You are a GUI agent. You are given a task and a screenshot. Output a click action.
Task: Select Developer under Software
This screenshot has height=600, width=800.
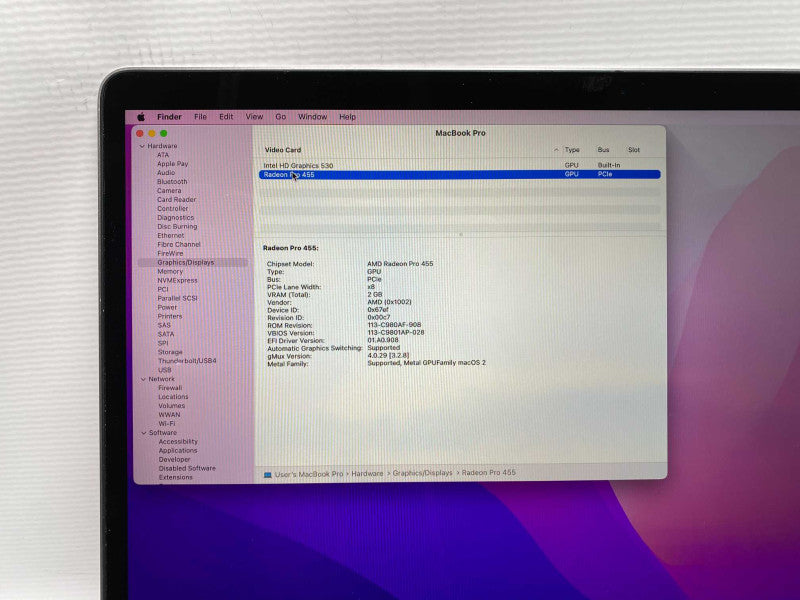pyautogui.click(x=174, y=459)
